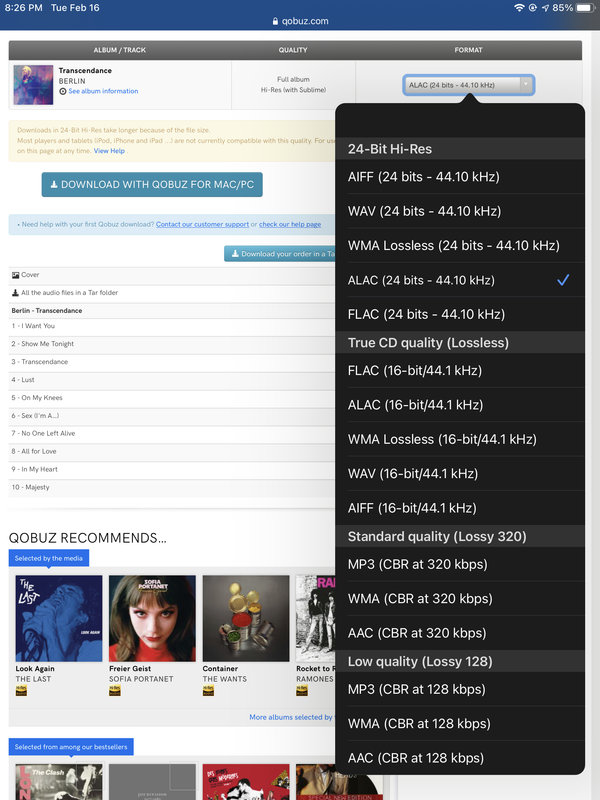Click track 4 - Lust
600x800 pixels.
[172, 380]
